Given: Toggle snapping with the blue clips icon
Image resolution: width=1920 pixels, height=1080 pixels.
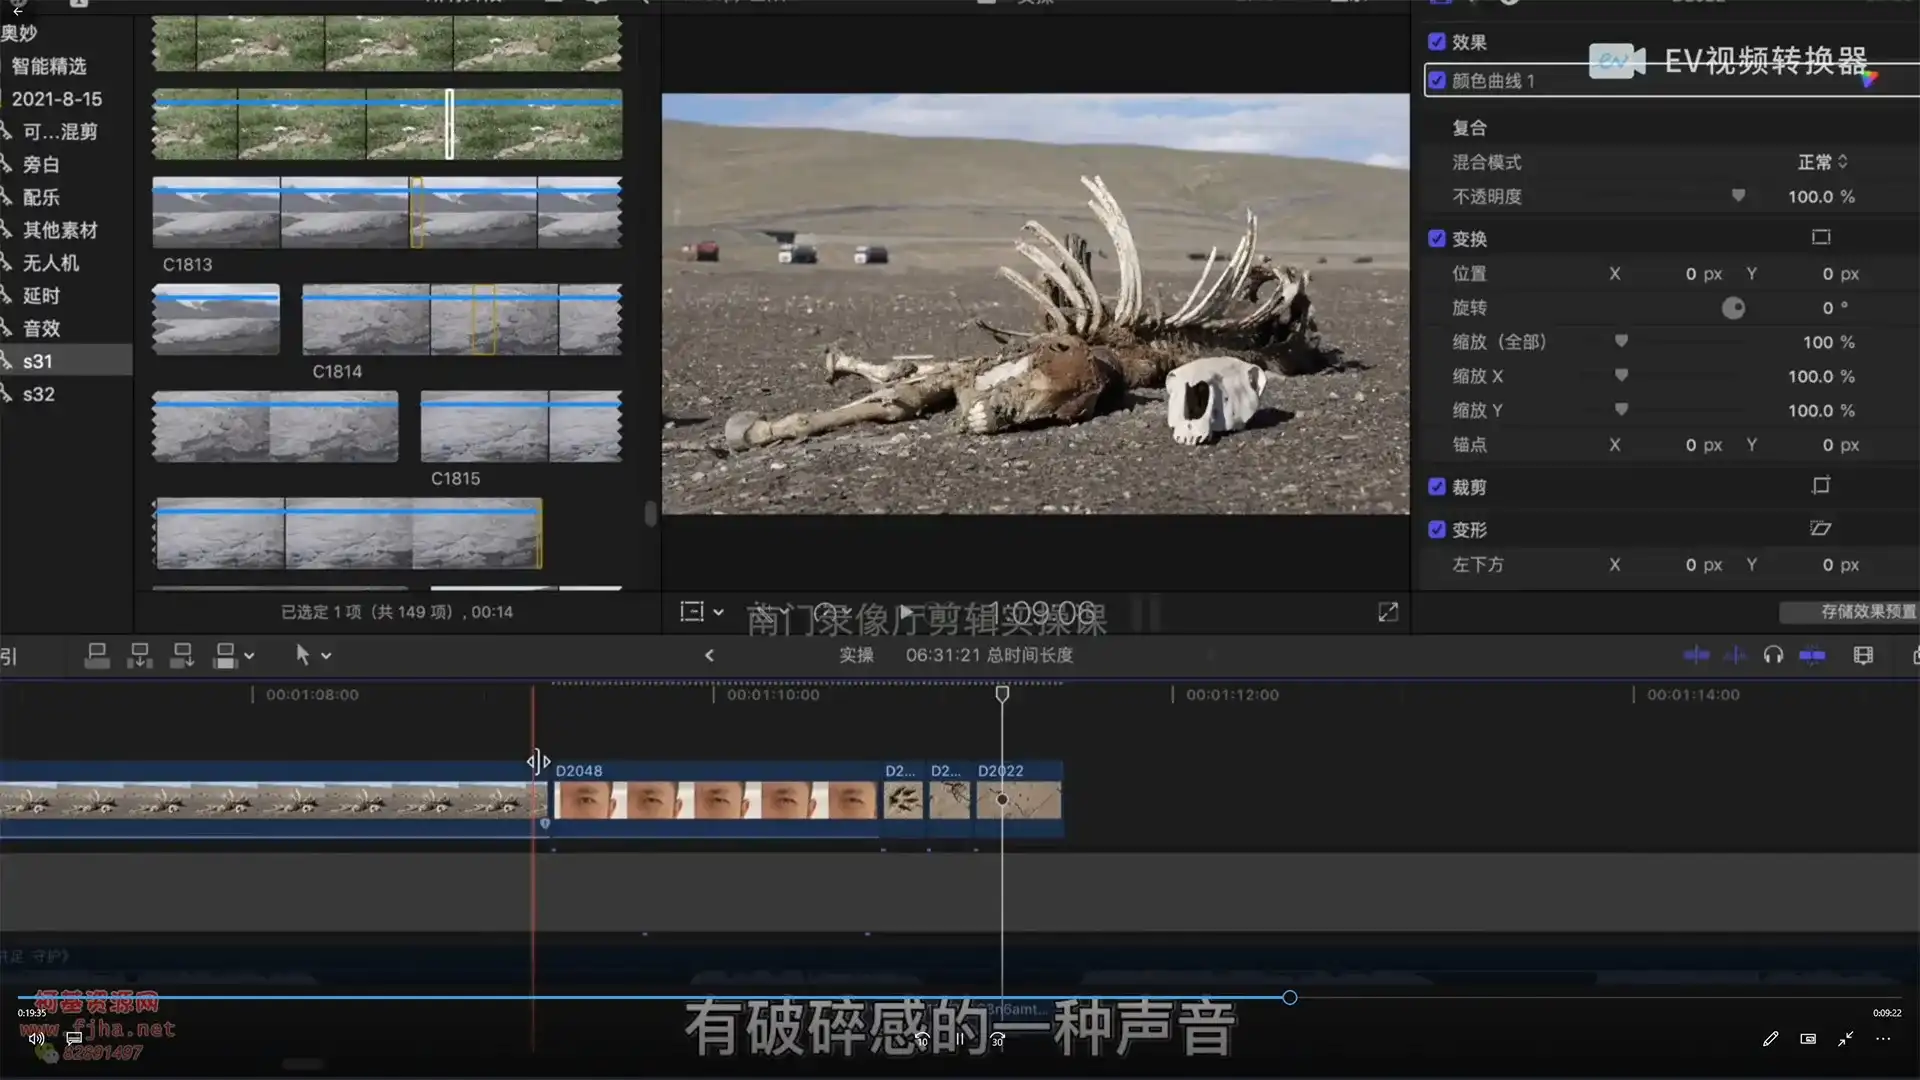Looking at the screenshot, I should pyautogui.click(x=1813, y=655).
